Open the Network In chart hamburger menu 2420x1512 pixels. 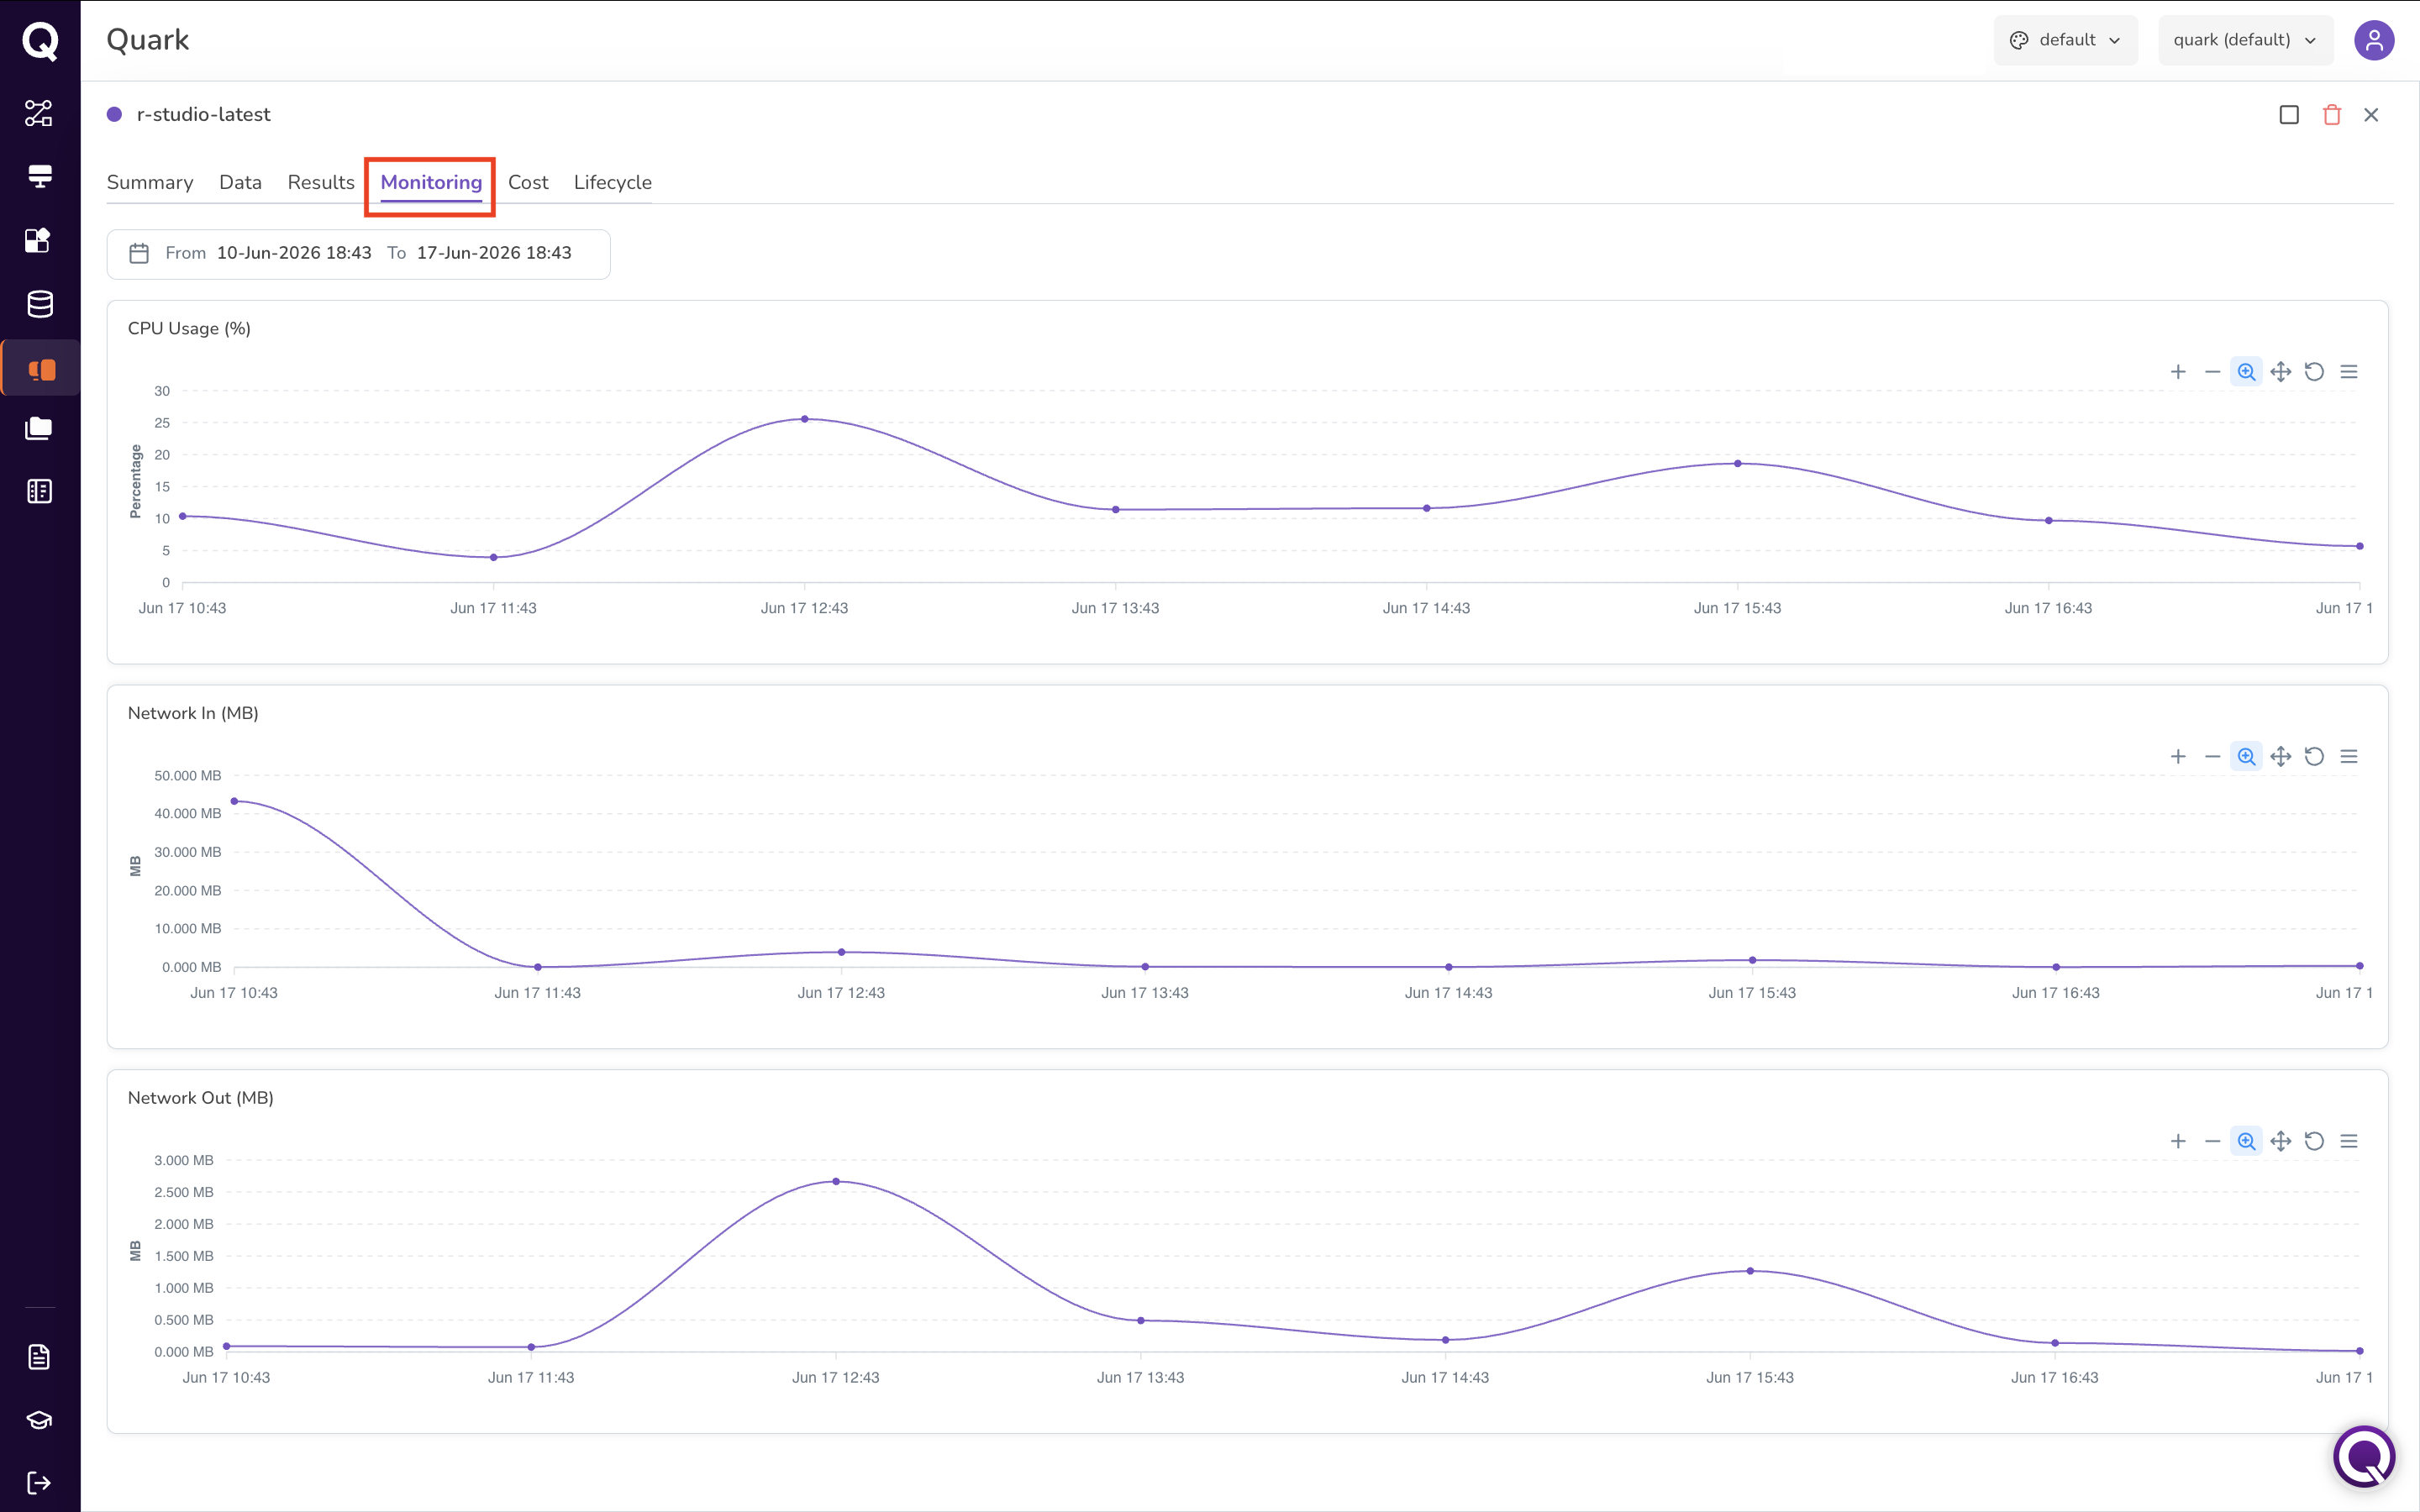tap(2349, 757)
